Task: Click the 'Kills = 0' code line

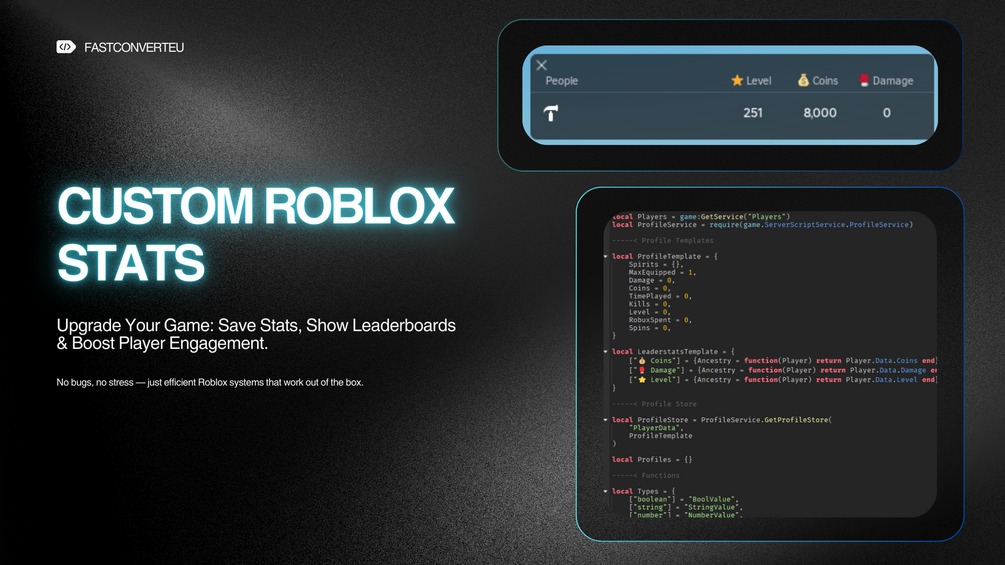Action: [649, 304]
